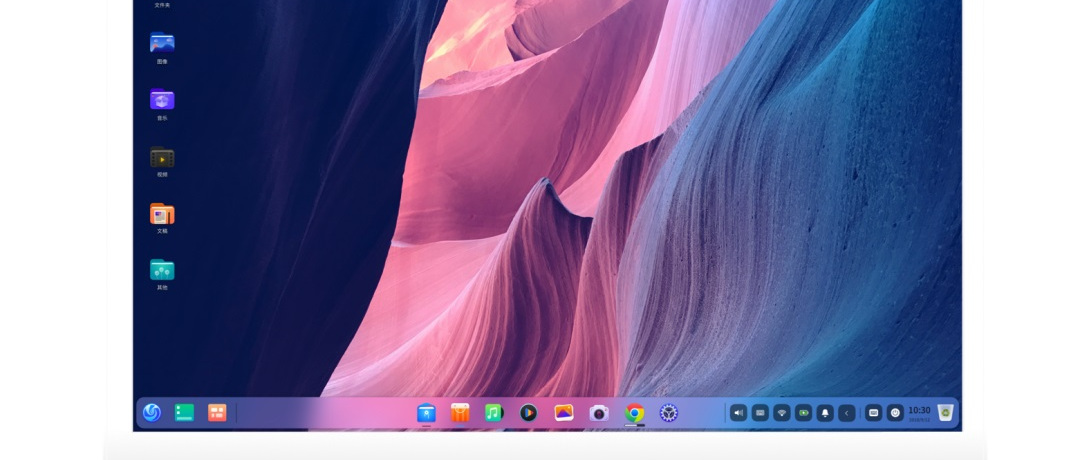Image resolution: width=1080 pixels, height=460 pixels.
Task: Collapse tray with the left chevron
Action: 847,413
